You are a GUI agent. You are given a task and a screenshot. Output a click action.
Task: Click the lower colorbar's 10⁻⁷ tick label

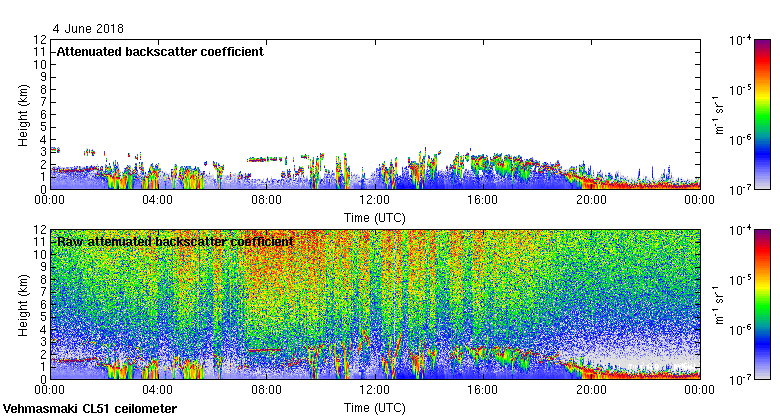[740, 380]
